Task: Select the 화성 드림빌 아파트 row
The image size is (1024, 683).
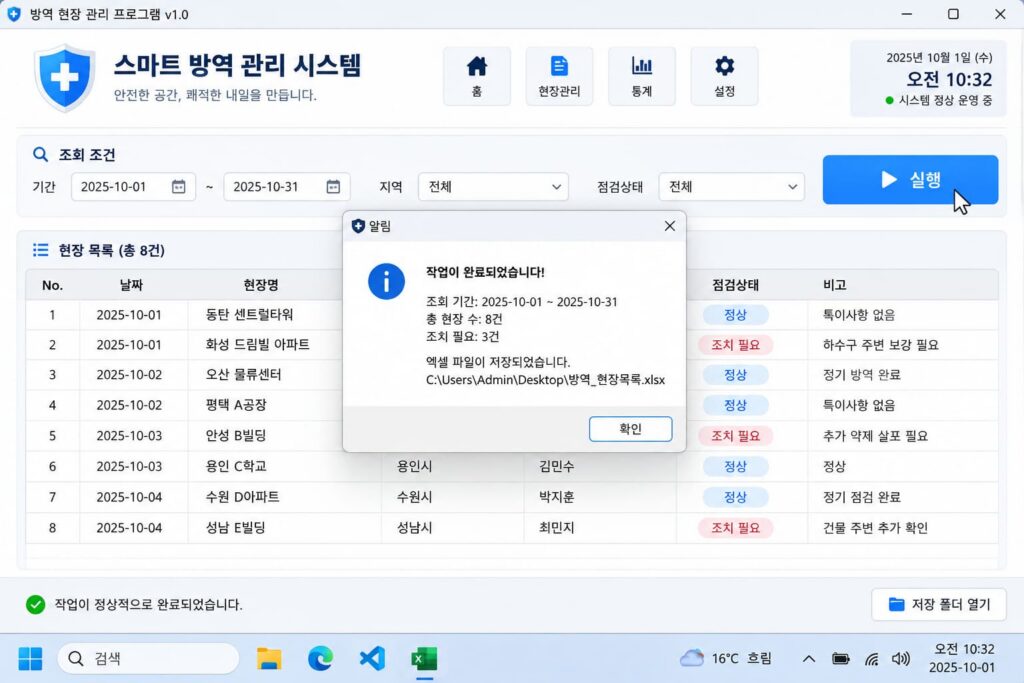Action: tap(511, 345)
